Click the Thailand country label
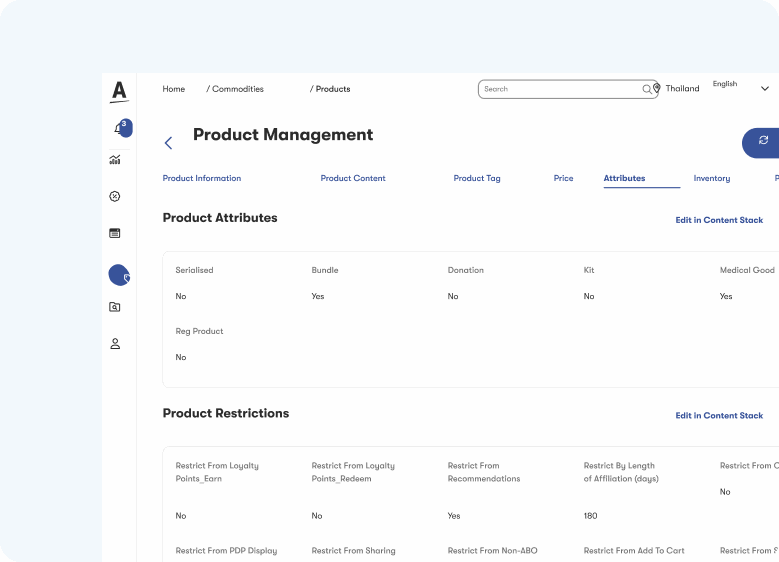 [x=682, y=88]
